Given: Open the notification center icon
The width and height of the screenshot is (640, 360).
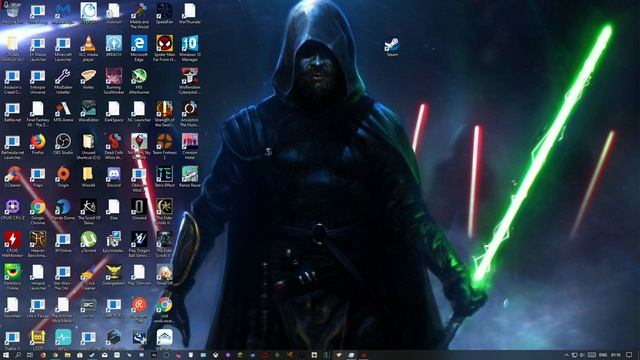Looking at the screenshot, I should pos(629,355).
